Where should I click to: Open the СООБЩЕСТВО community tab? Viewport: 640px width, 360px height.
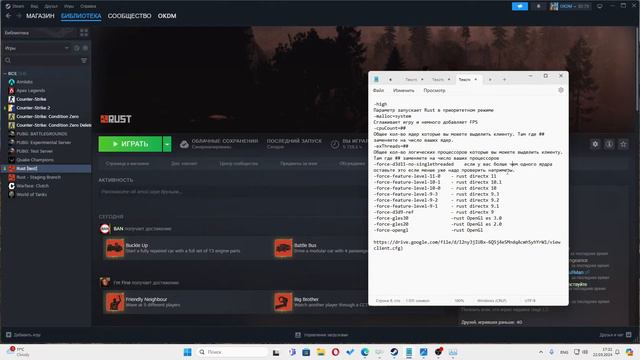129,16
